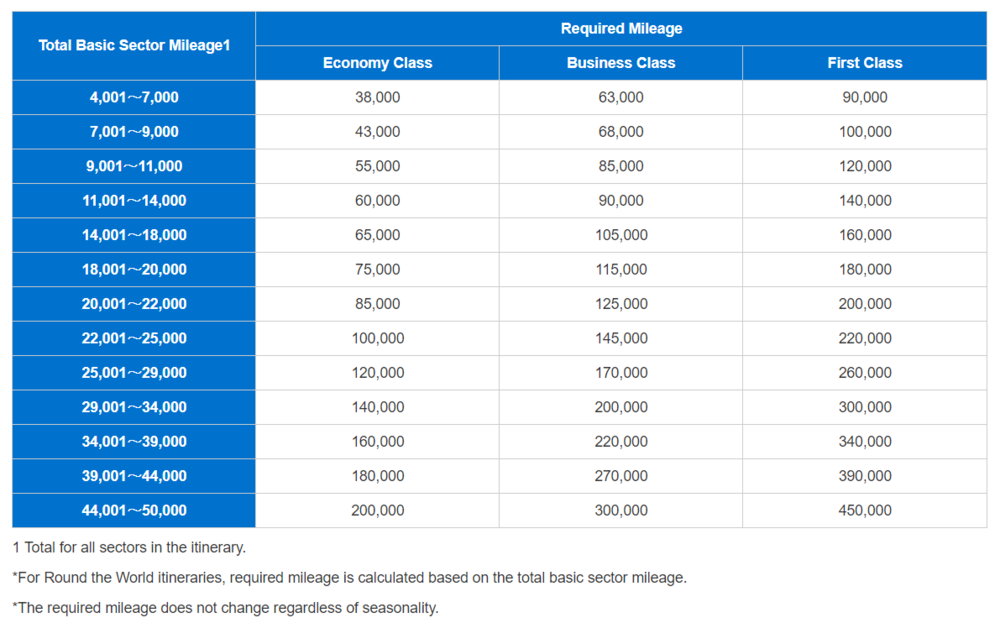Select the 4,001~7,000 mileage row label

(134, 98)
